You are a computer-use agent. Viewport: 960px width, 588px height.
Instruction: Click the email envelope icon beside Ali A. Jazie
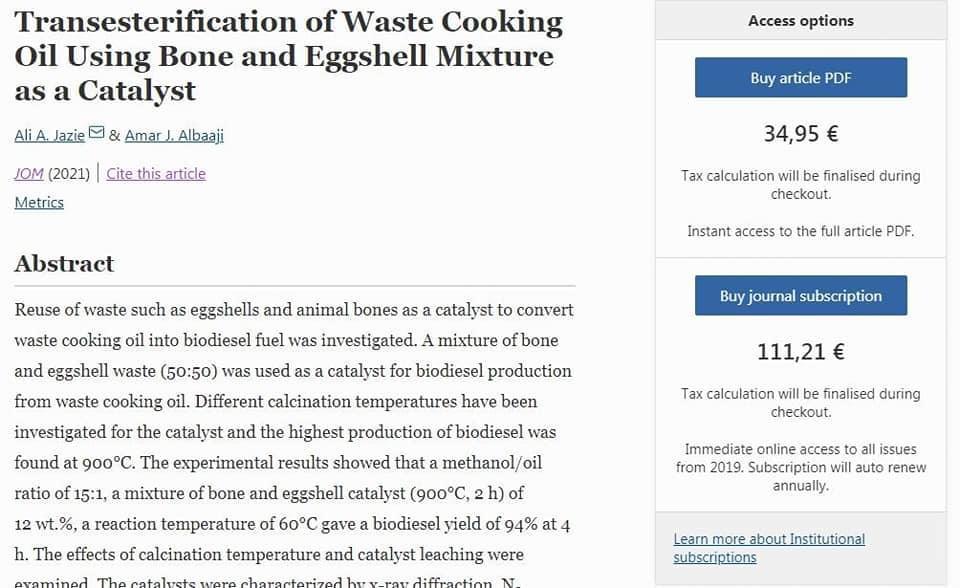tap(97, 132)
